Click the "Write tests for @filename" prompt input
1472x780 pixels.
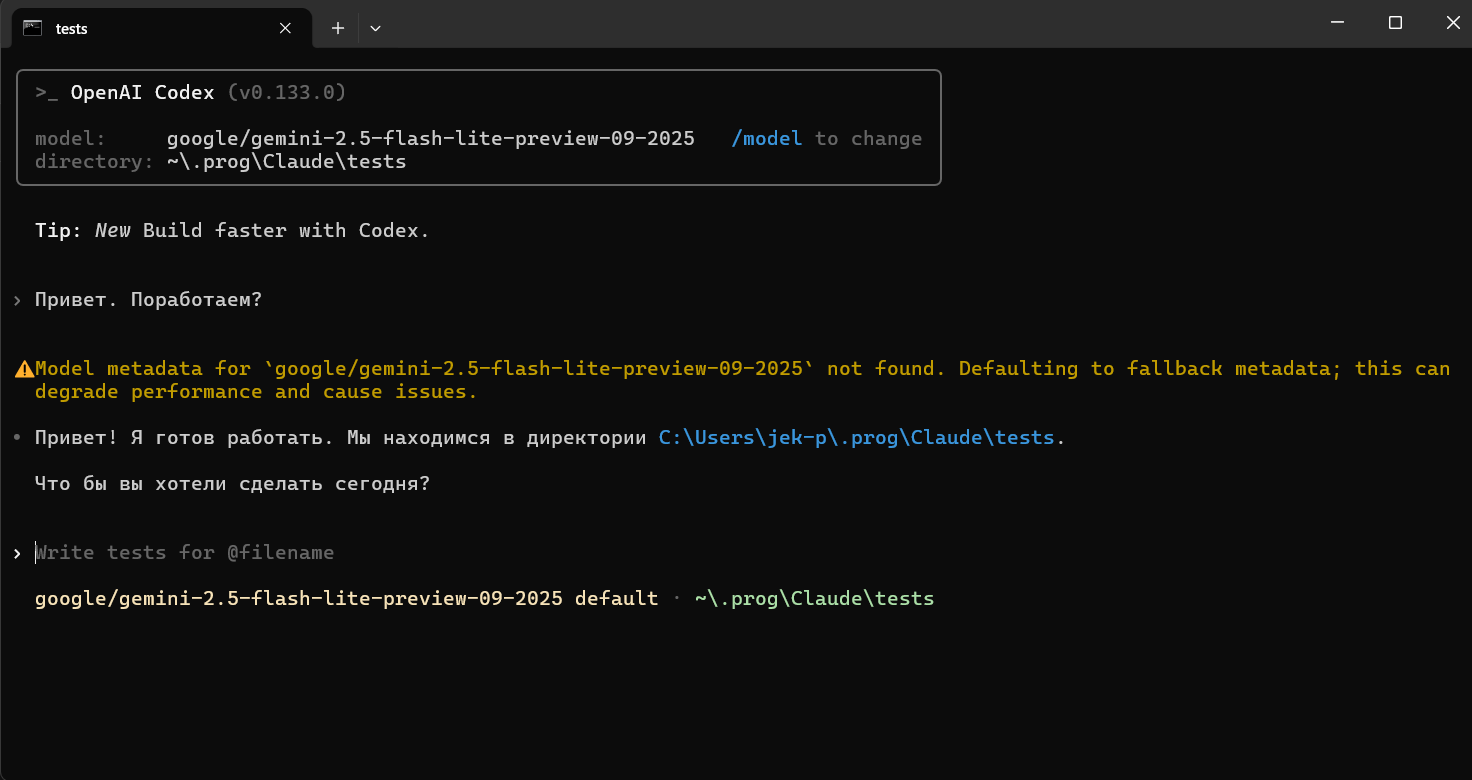[x=185, y=552]
